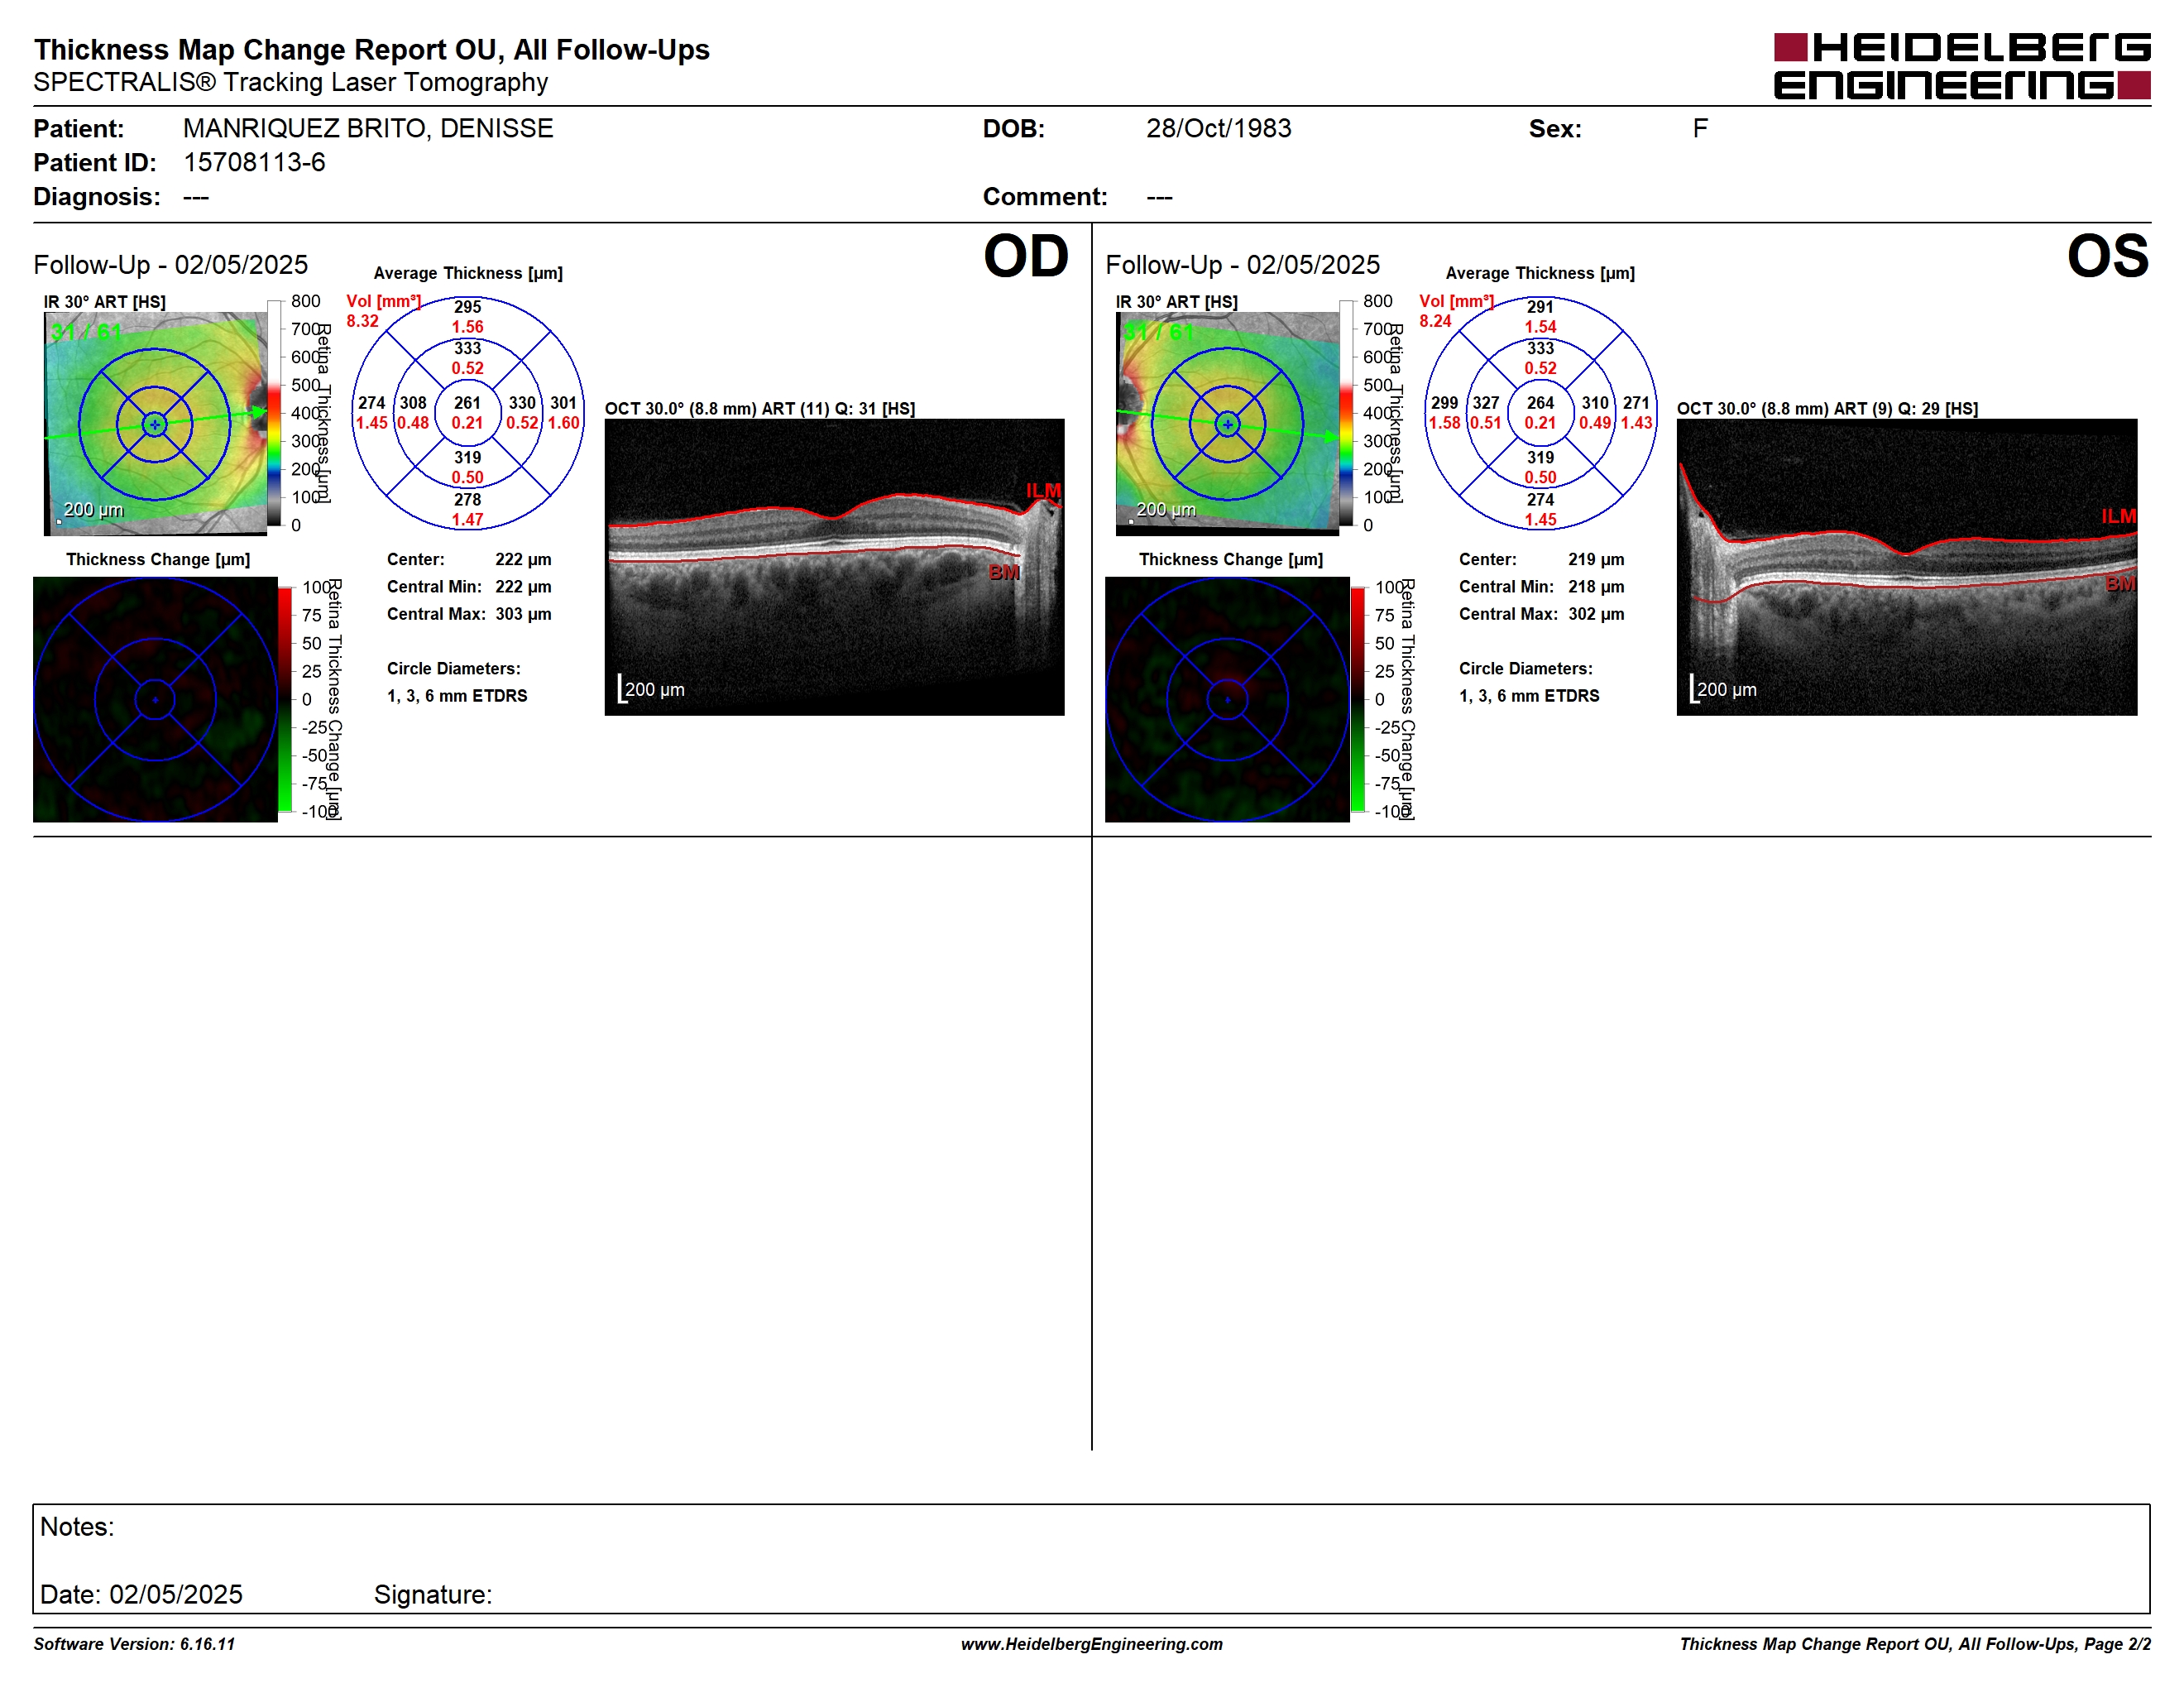2184x1688 pixels.
Task: Click the 'Comment:' label
Action: [1045, 196]
